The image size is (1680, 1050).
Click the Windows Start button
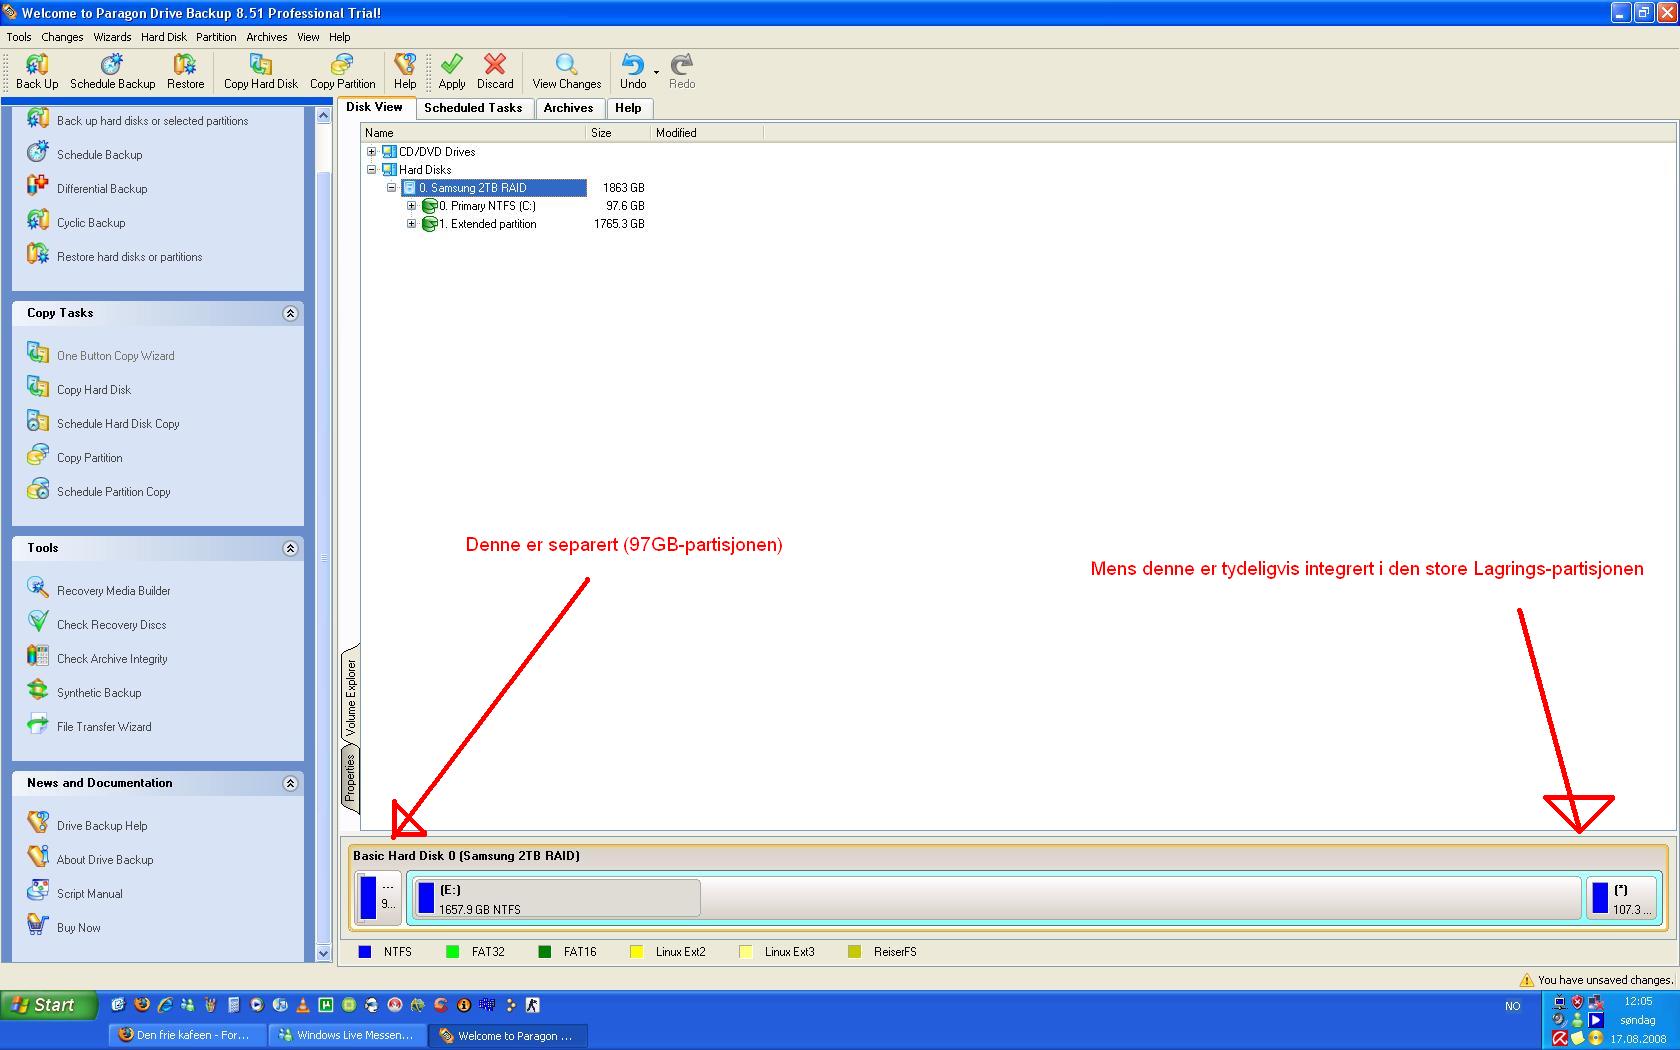(49, 1005)
